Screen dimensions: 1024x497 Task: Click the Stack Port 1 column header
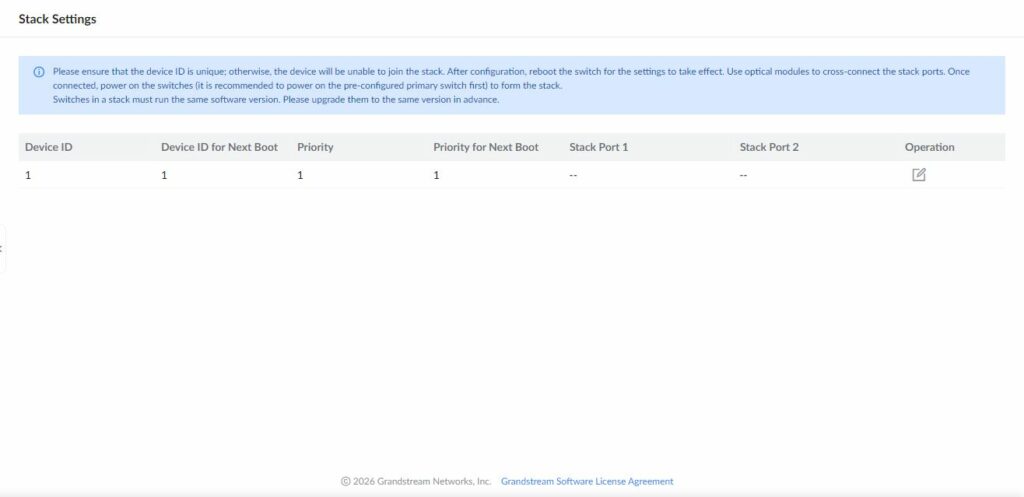click(598, 147)
